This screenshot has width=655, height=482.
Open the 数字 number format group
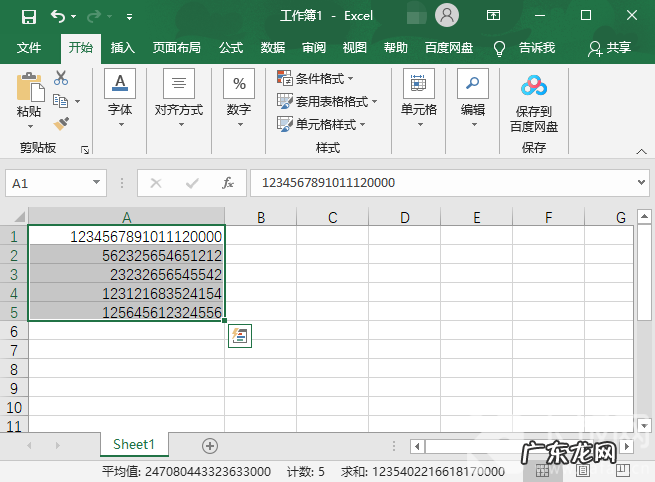click(x=239, y=98)
